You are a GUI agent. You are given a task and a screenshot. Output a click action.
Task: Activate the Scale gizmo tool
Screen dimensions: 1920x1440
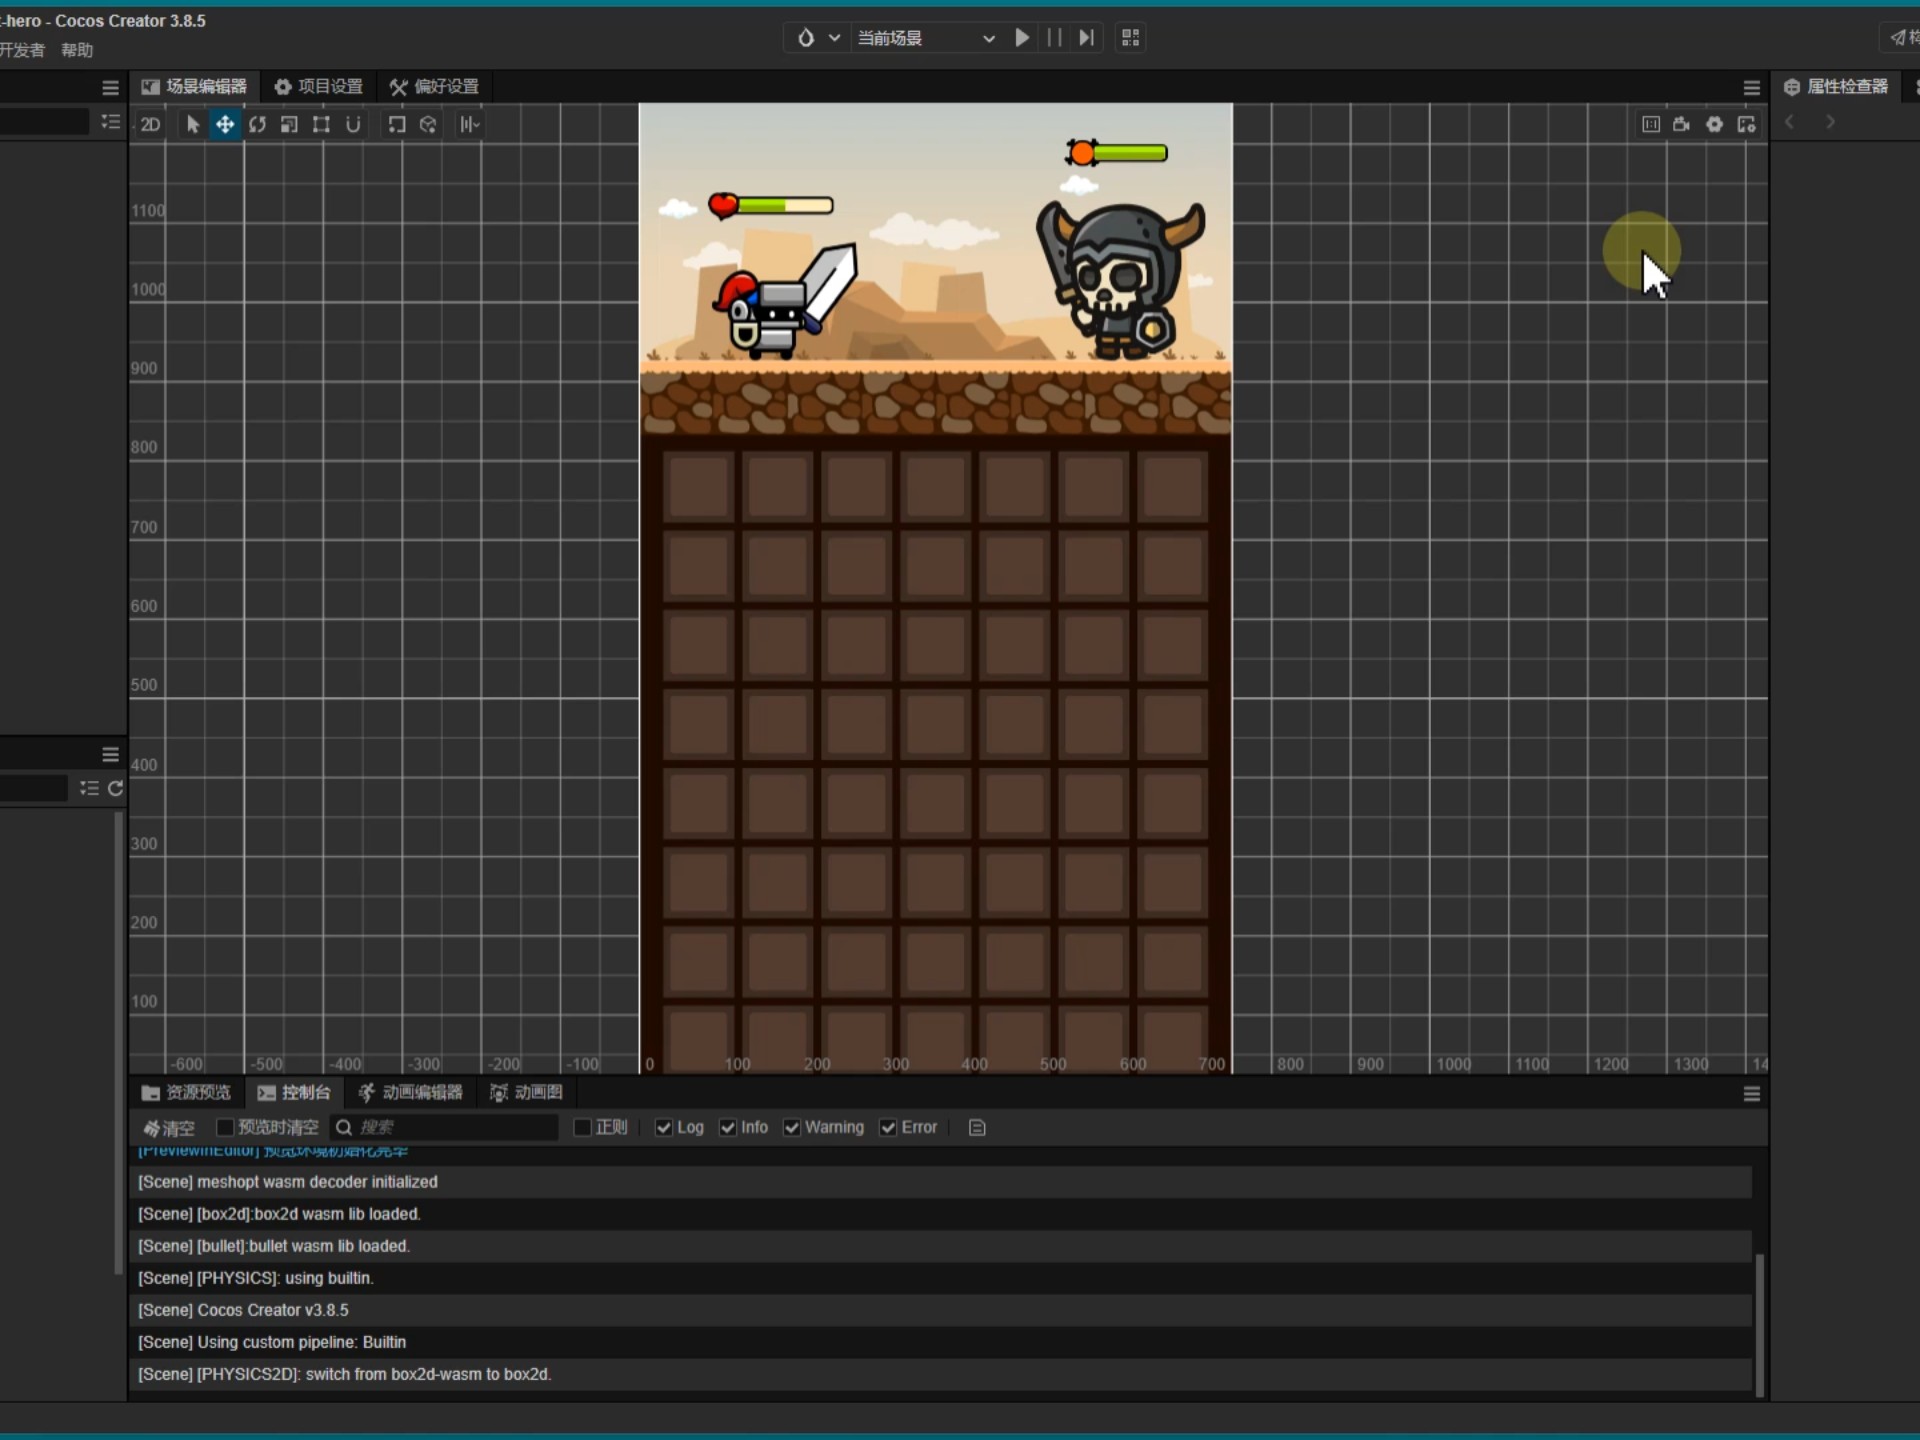pyautogui.click(x=289, y=124)
